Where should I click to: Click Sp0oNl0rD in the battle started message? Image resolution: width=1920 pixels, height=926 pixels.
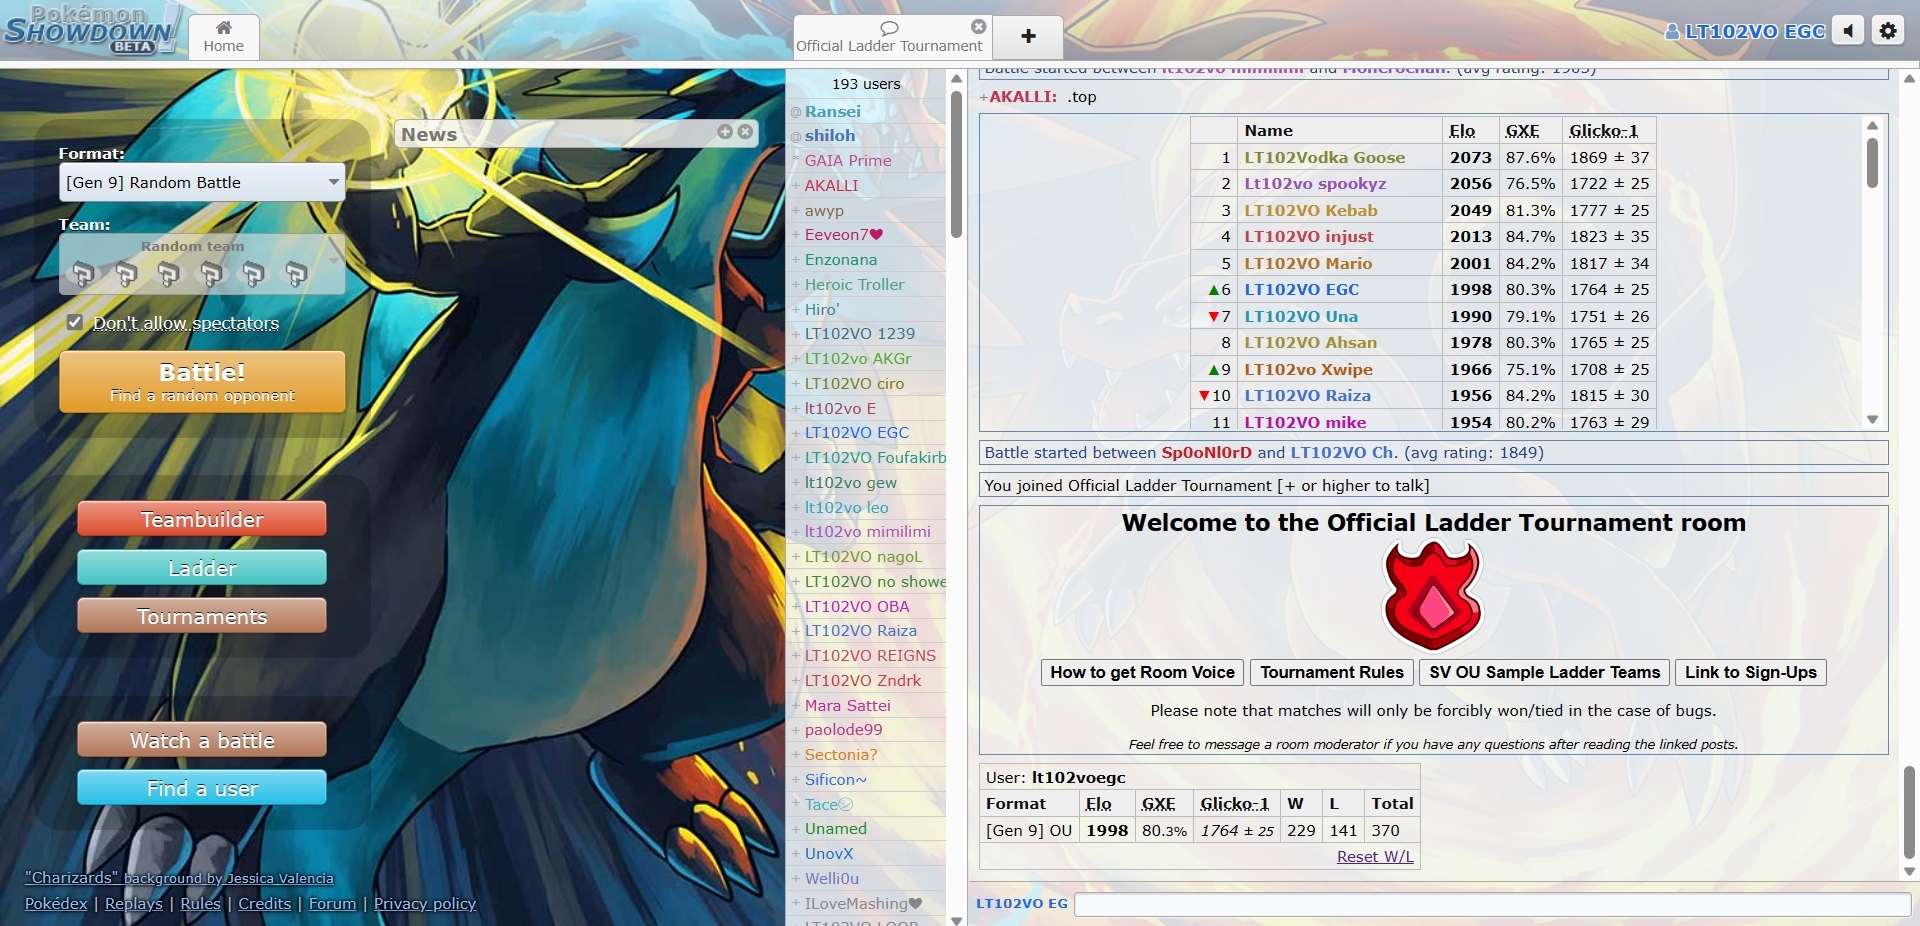[1206, 453]
